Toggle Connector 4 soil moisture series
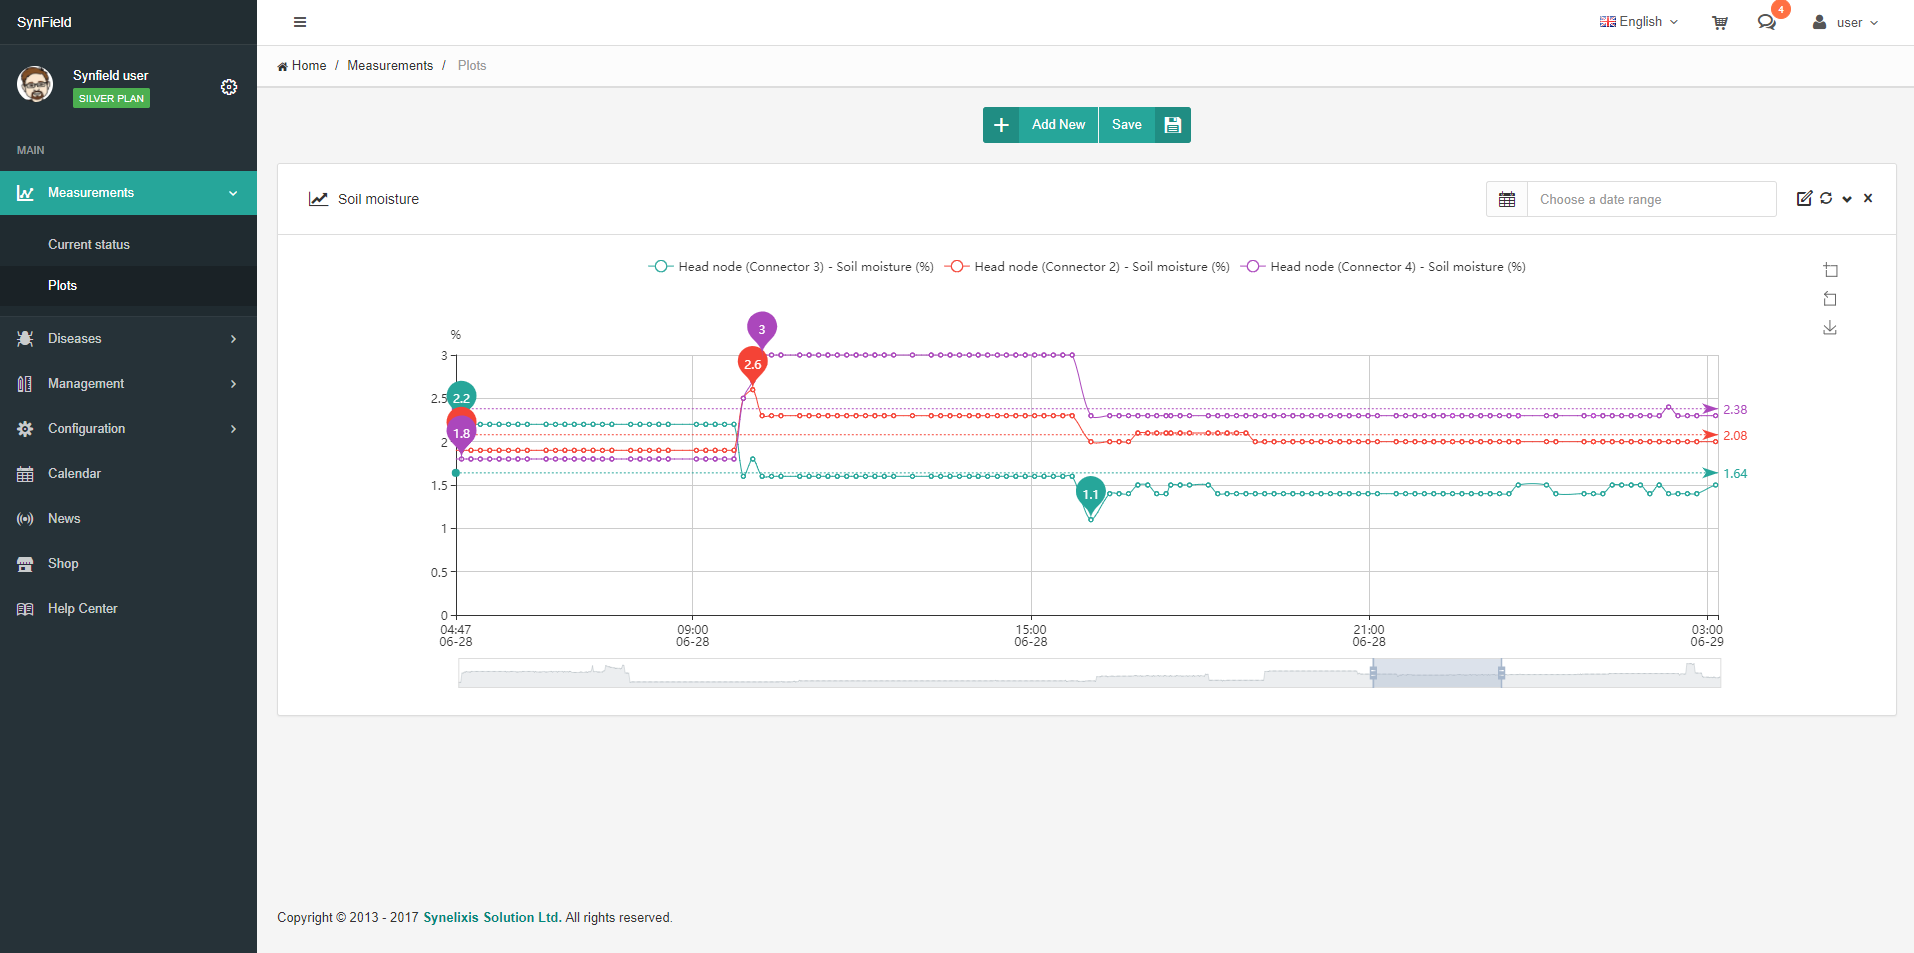 1383,267
